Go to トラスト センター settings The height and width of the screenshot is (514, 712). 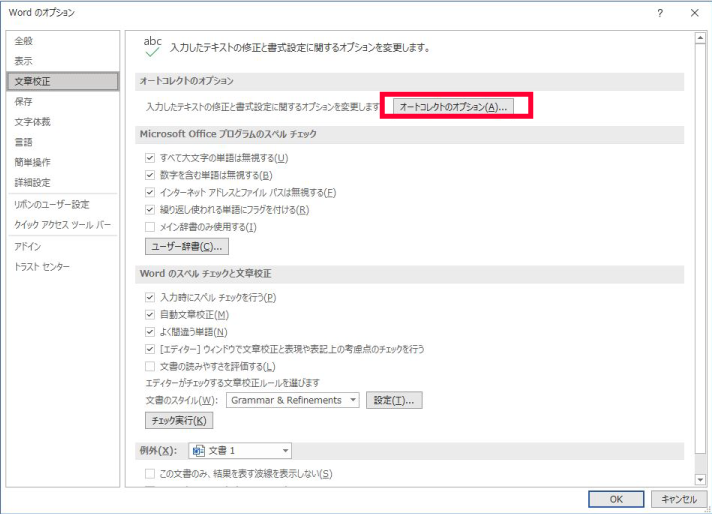tap(42, 267)
